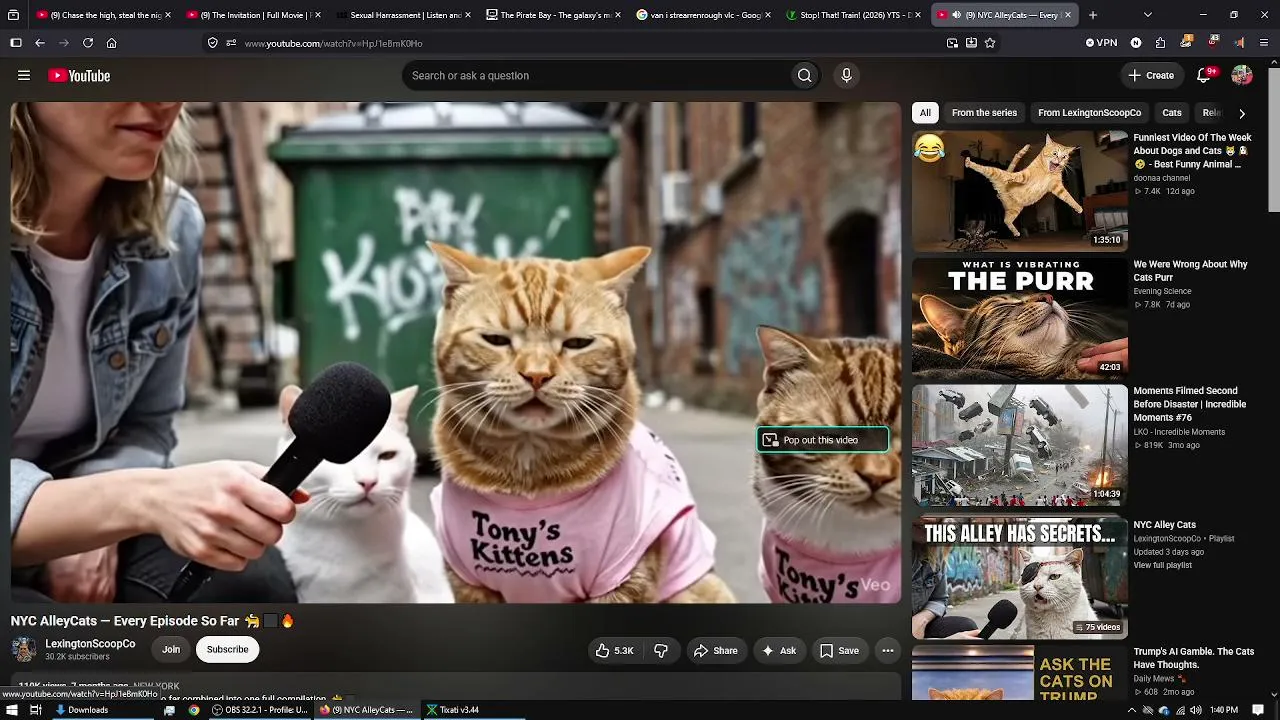Open LexingtonScoopCo channel name link
The height and width of the screenshot is (720, 1280).
(x=90, y=644)
